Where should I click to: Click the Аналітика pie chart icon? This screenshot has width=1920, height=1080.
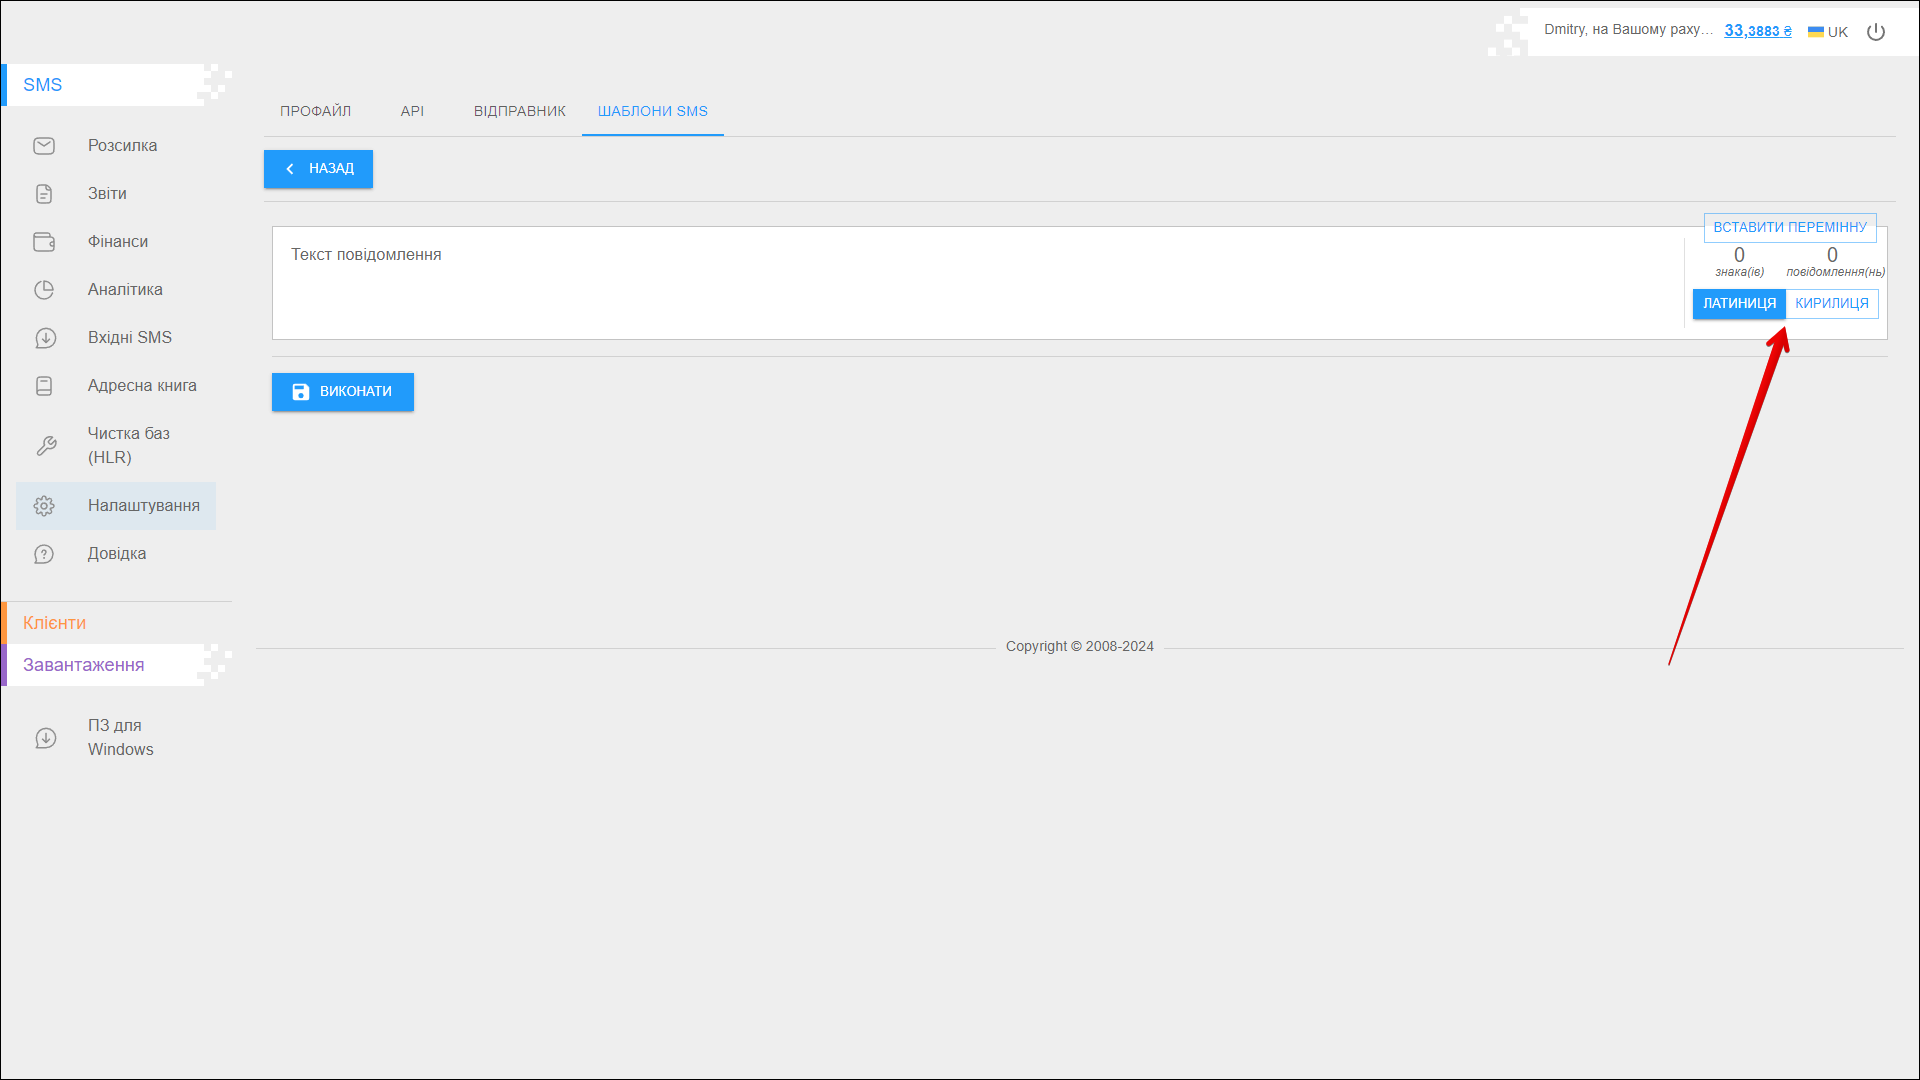tap(44, 290)
